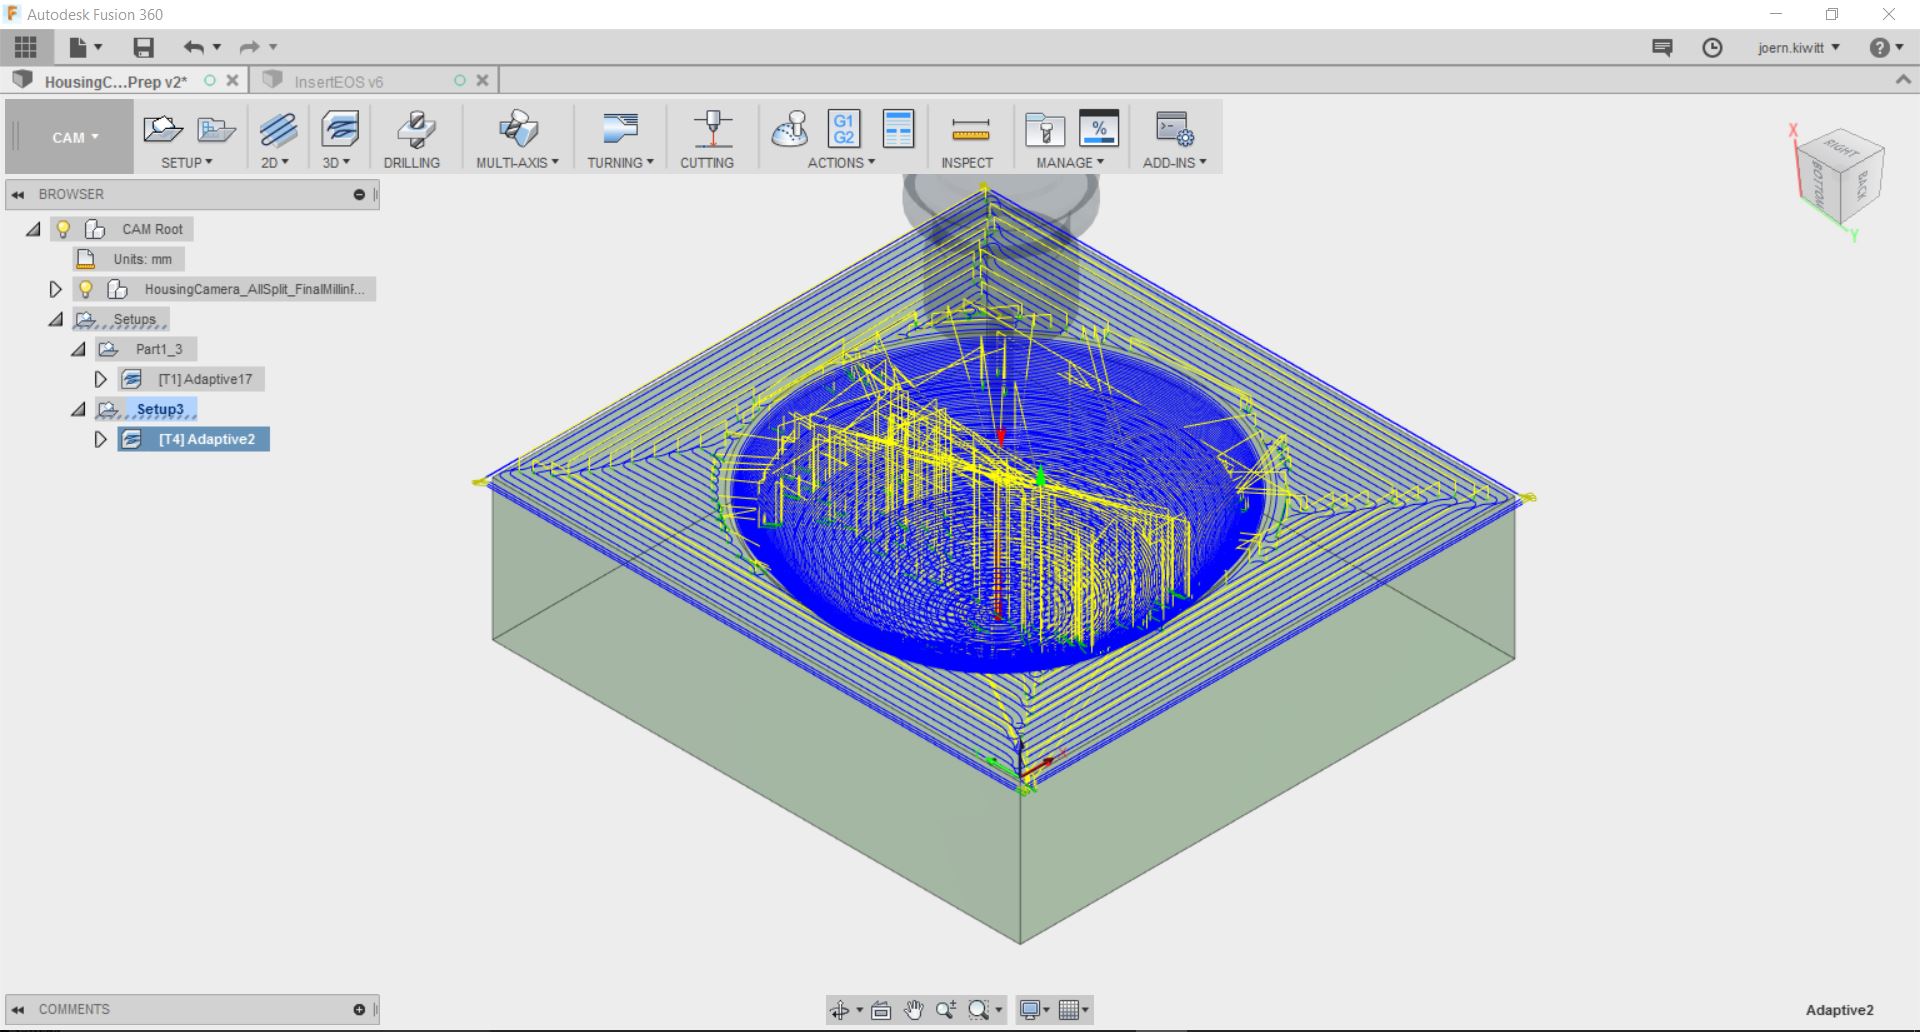
Task: Open the Simulate action icon
Action: tap(789, 130)
